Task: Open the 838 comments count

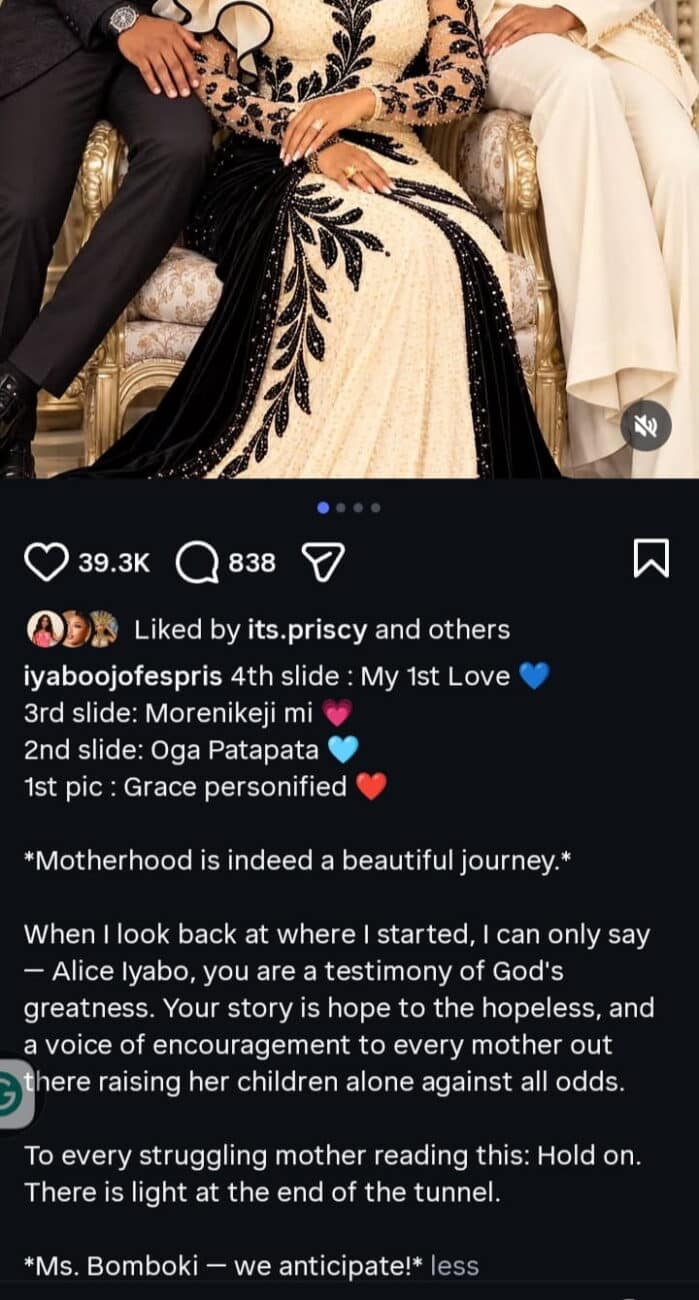Action: [252, 563]
